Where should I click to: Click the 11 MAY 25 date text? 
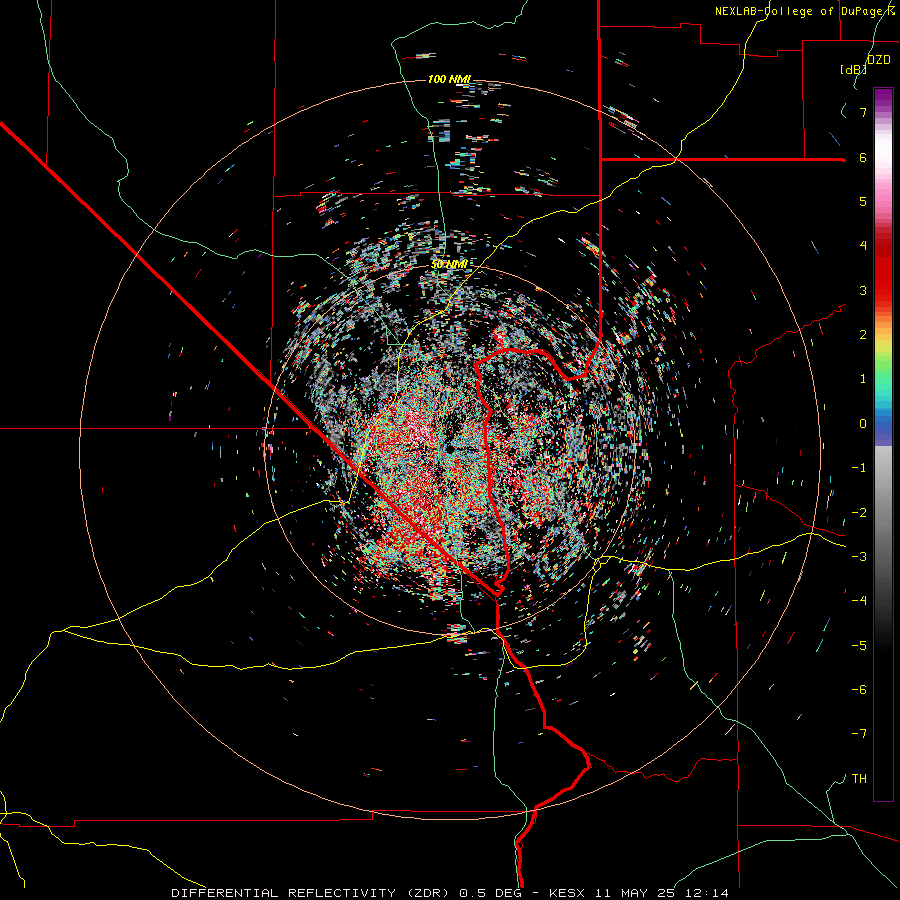pos(635,893)
